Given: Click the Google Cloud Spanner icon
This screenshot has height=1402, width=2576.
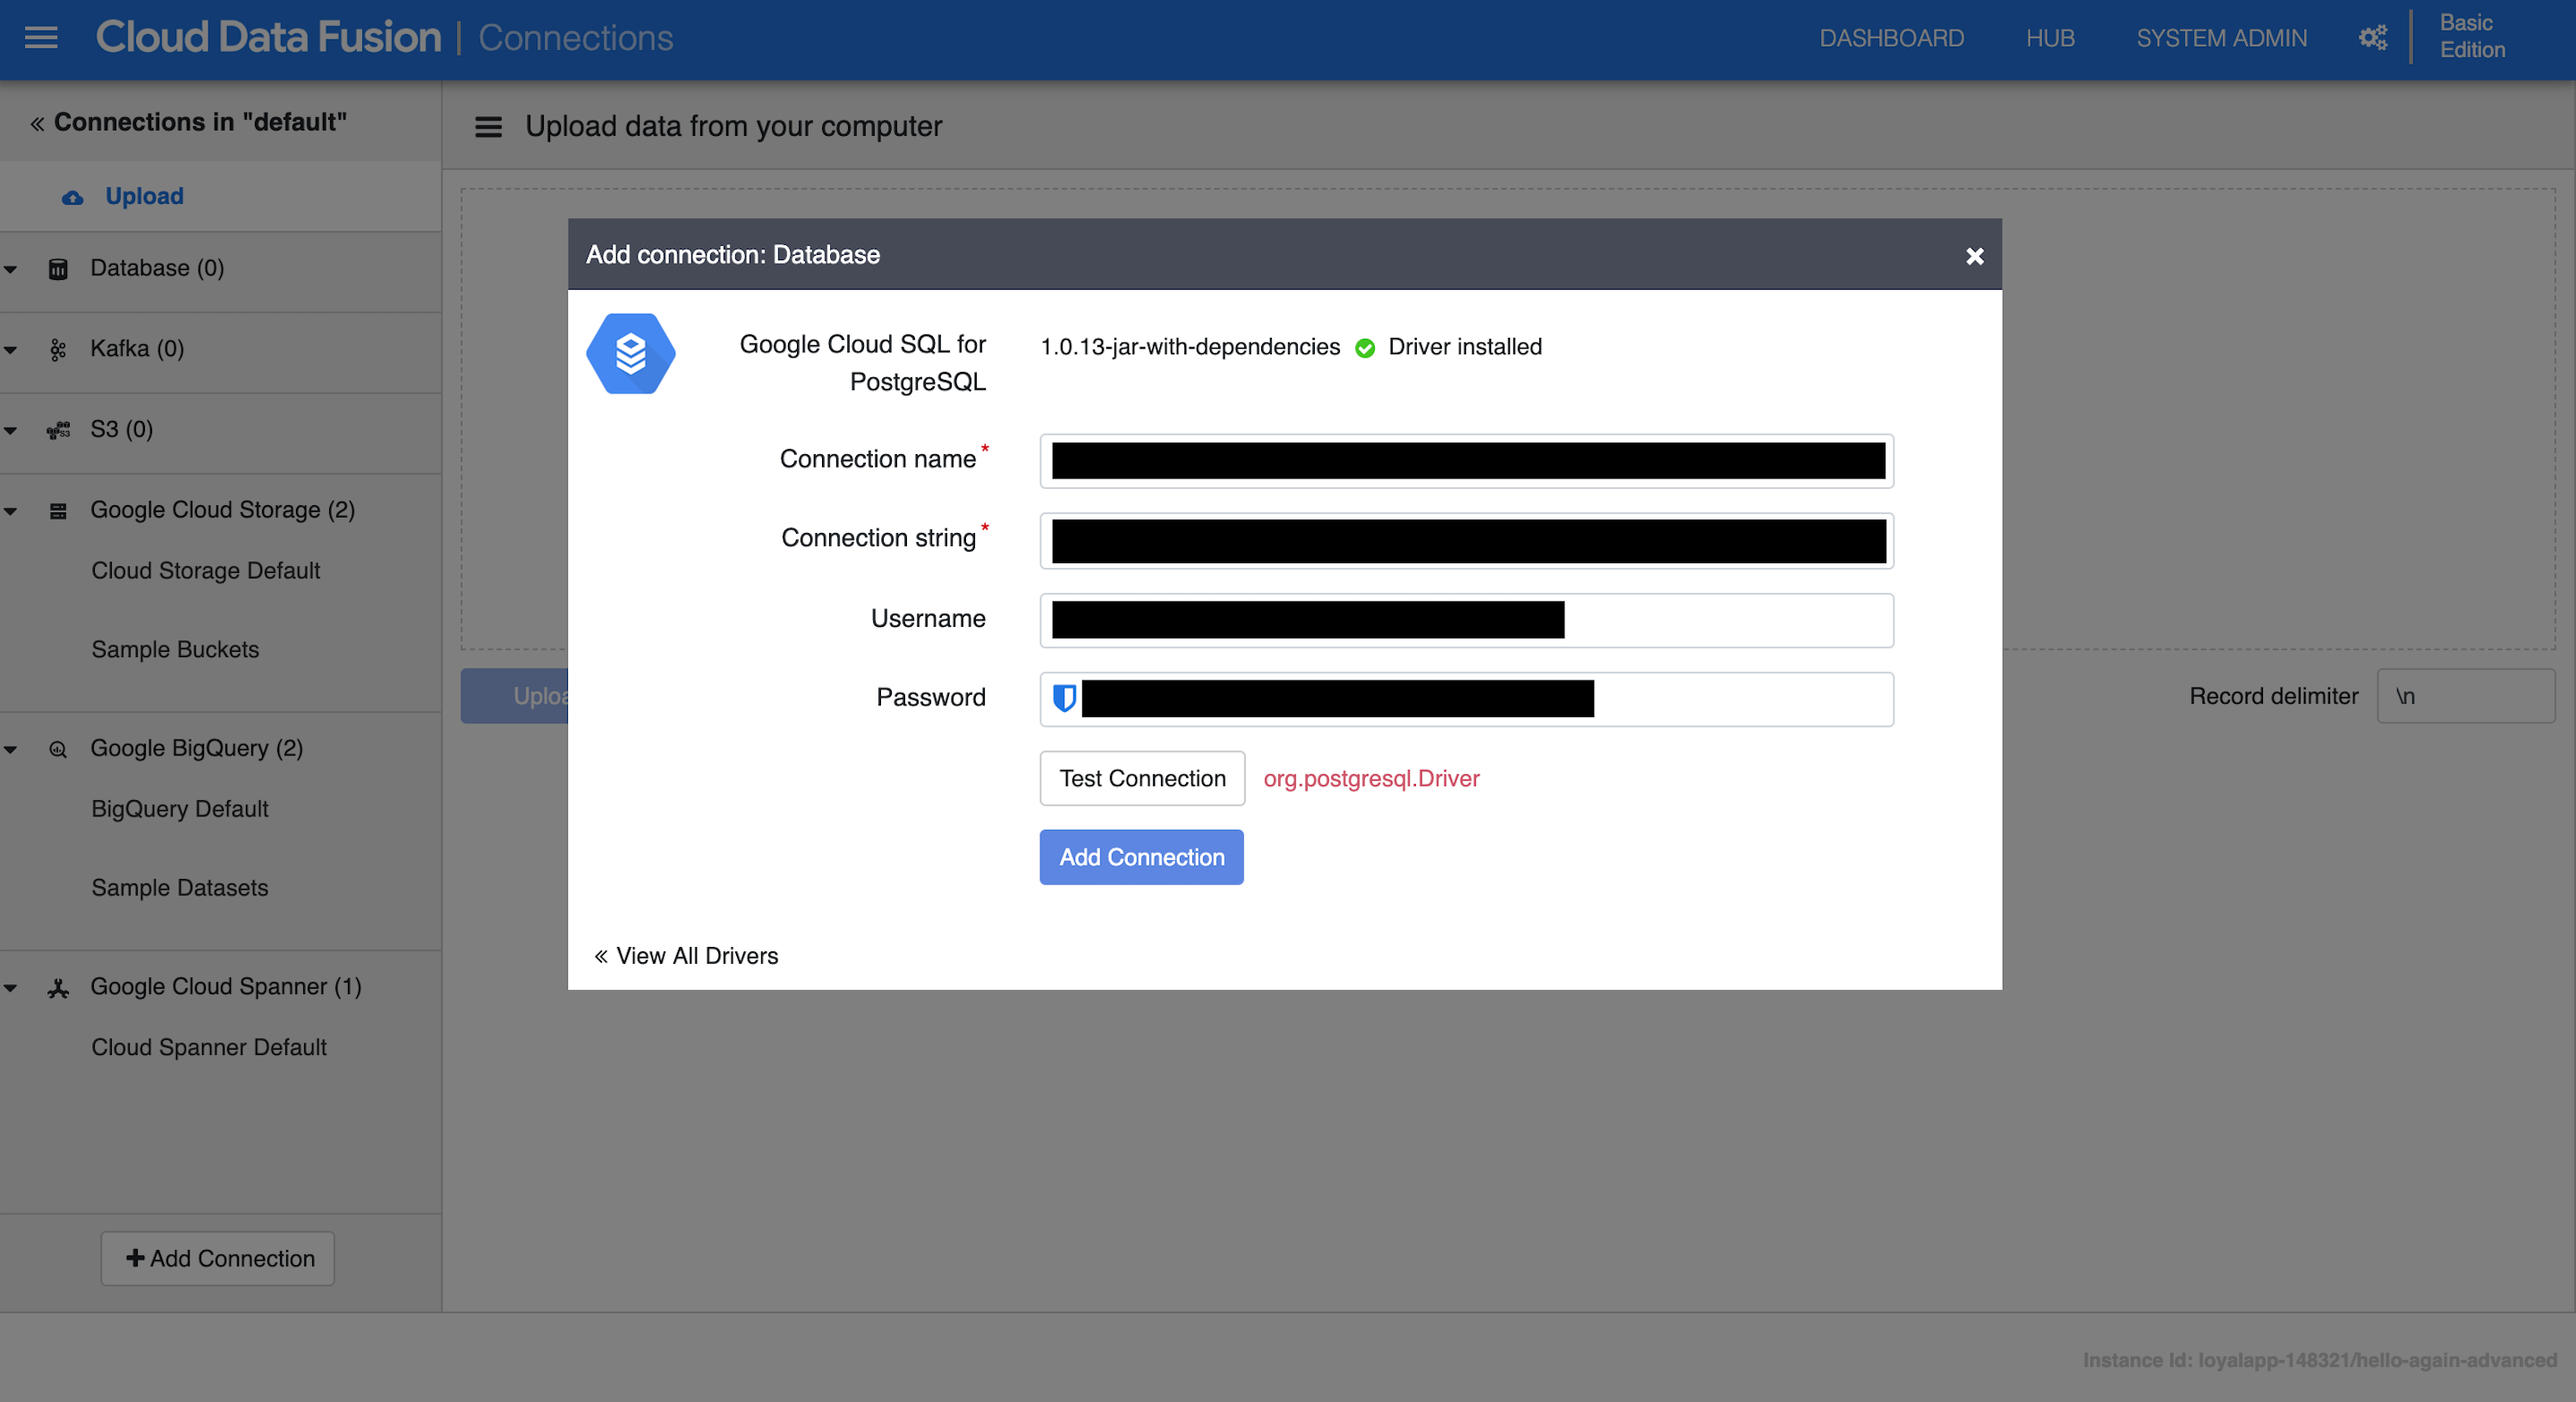Looking at the screenshot, I should (58, 988).
